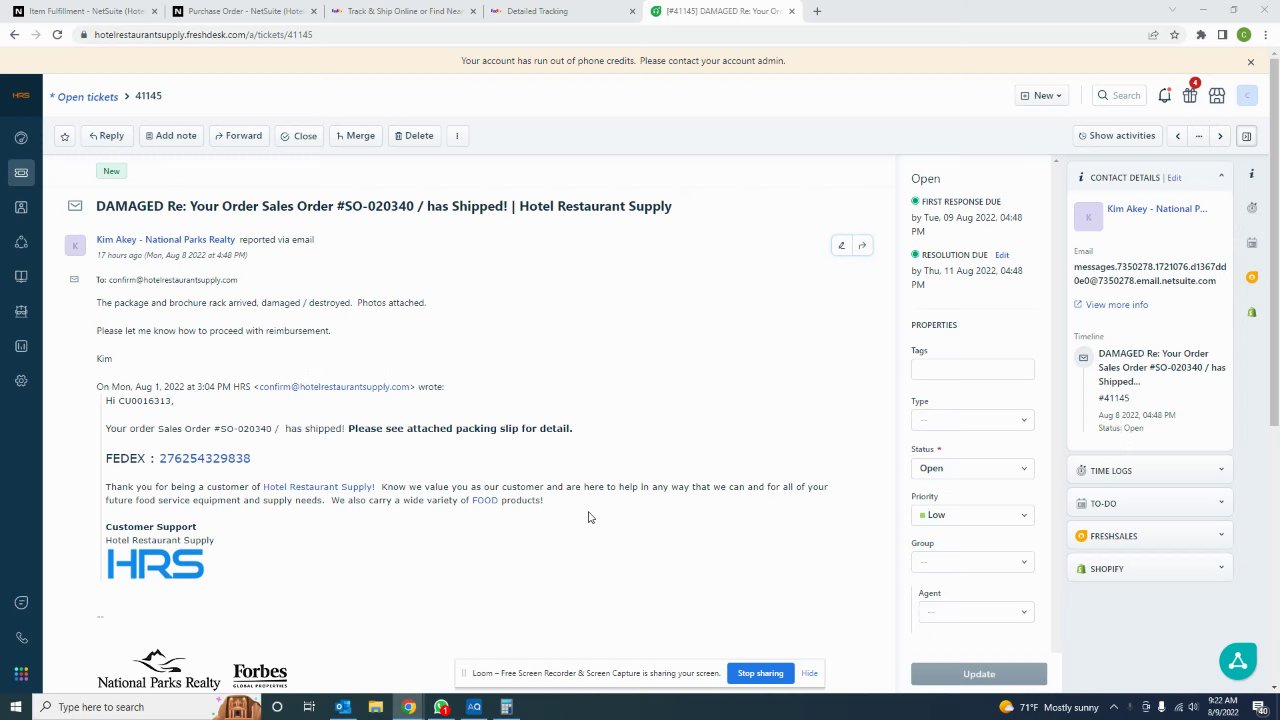Close the ticket with Close button
The height and width of the screenshot is (720, 1280).
pos(299,136)
